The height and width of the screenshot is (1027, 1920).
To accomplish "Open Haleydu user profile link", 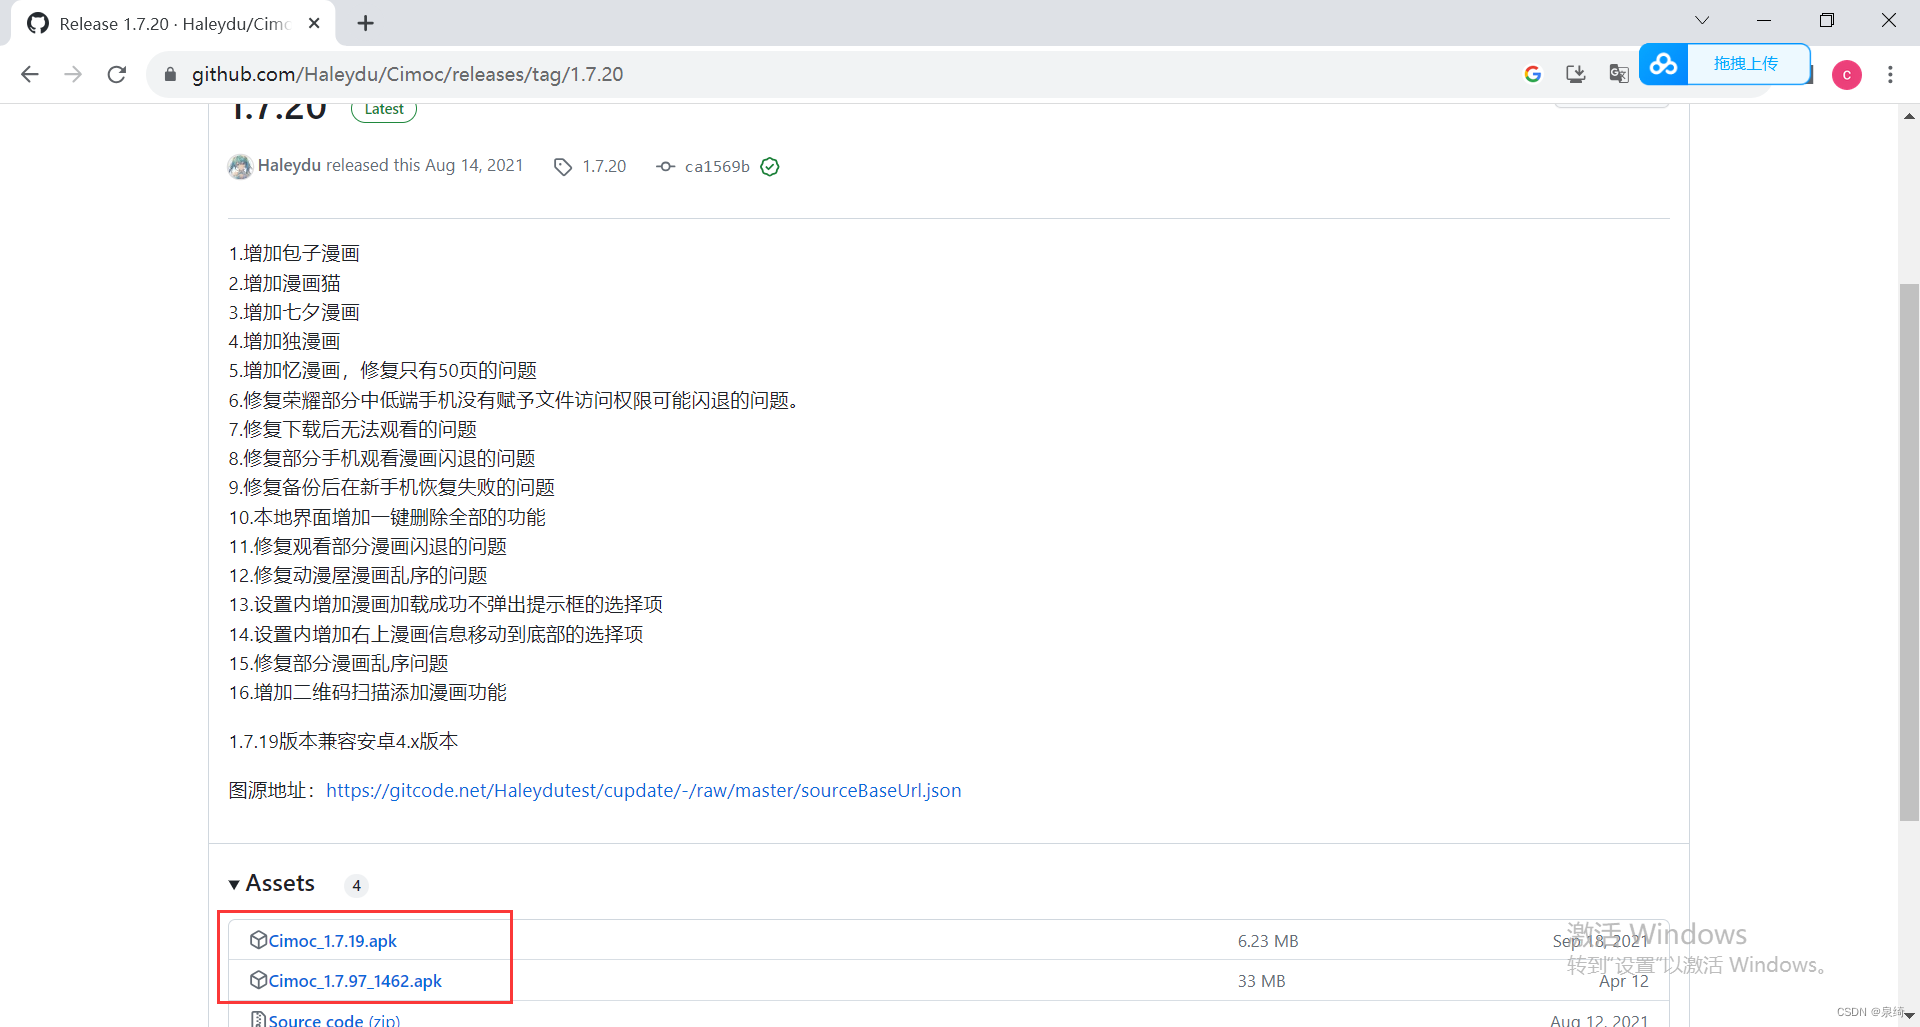I will (x=289, y=166).
